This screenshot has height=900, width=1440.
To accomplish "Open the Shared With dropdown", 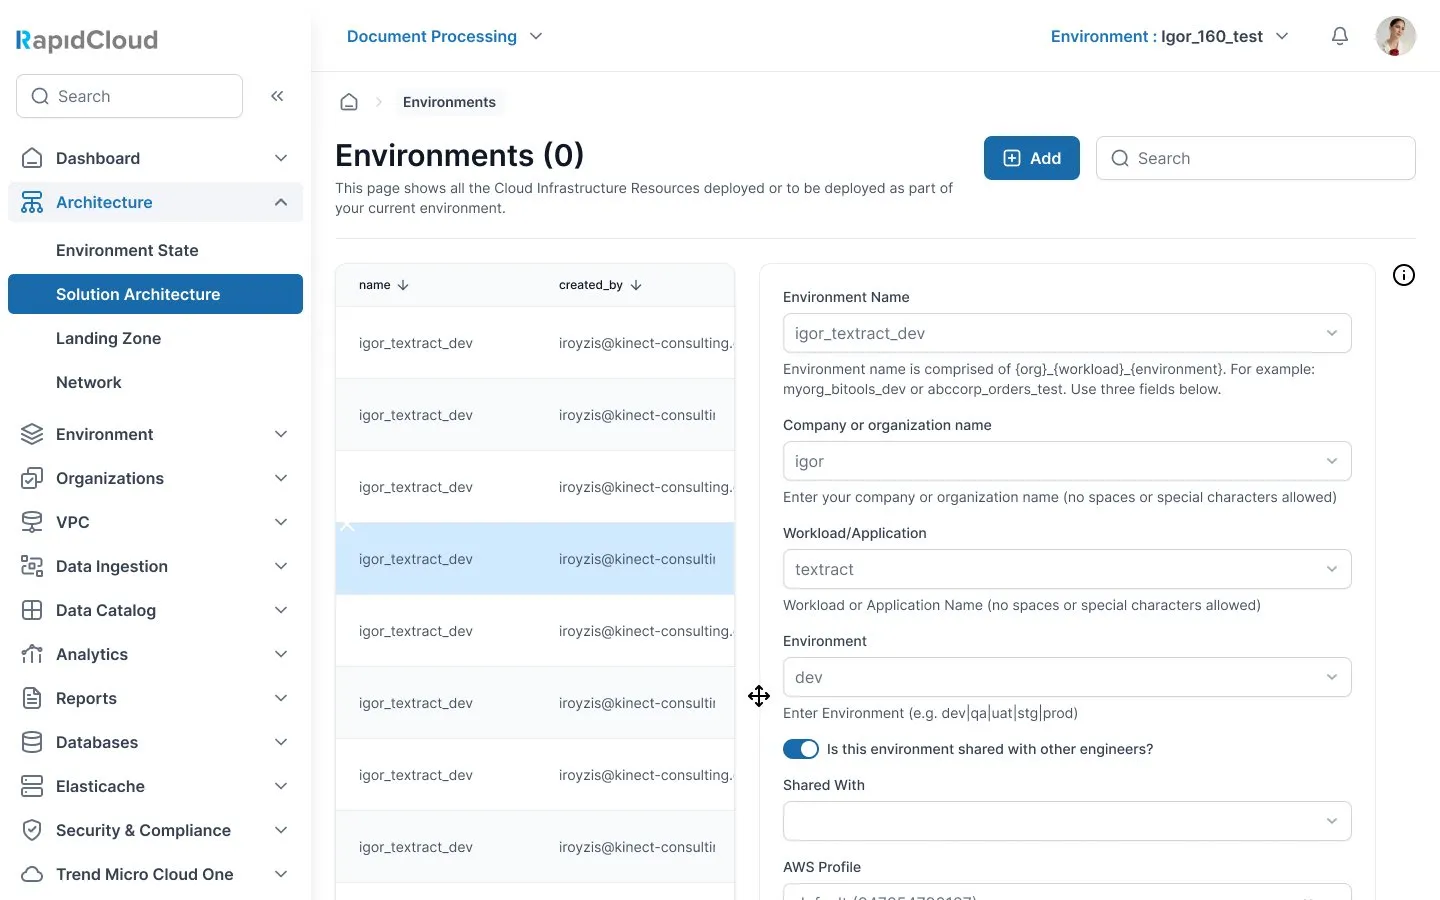I will (1067, 821).
